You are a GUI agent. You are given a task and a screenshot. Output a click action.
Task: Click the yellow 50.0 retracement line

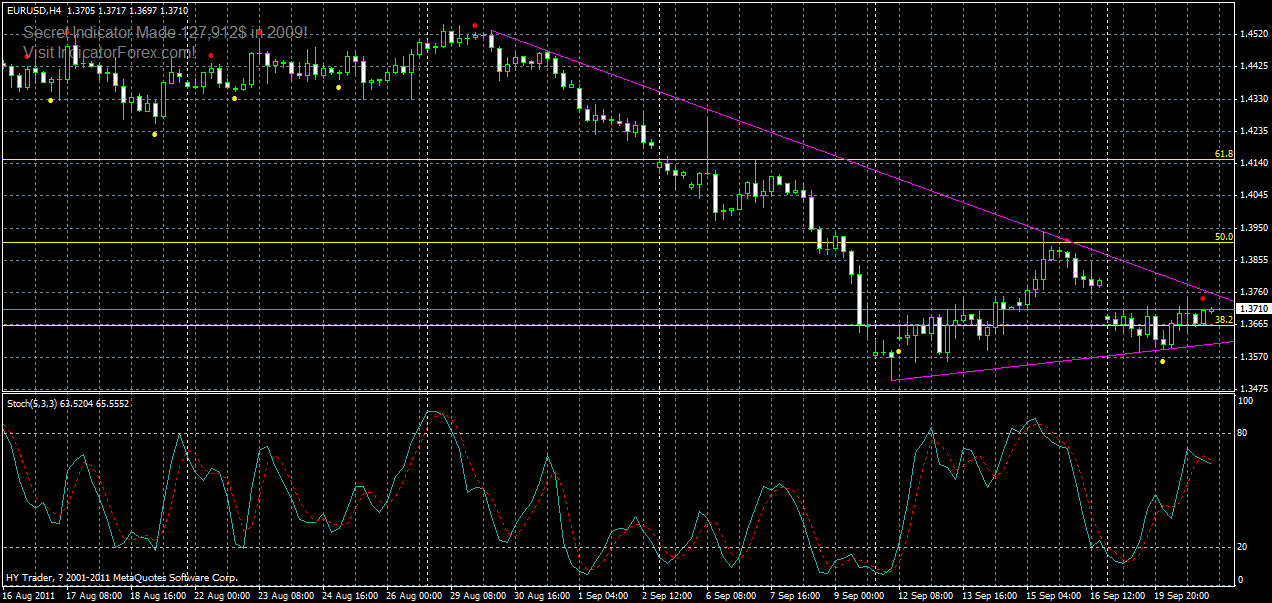coord(600,240)
